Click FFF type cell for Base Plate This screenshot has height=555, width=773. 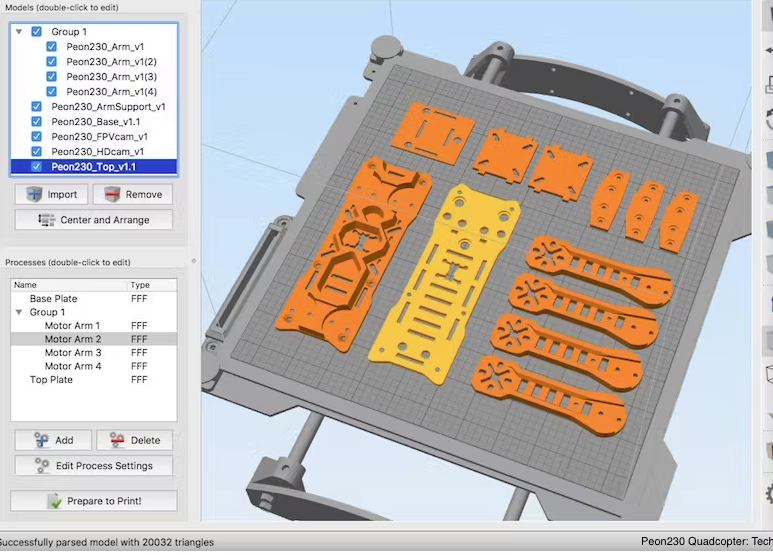pyautogui.click(x=139, y=299)
